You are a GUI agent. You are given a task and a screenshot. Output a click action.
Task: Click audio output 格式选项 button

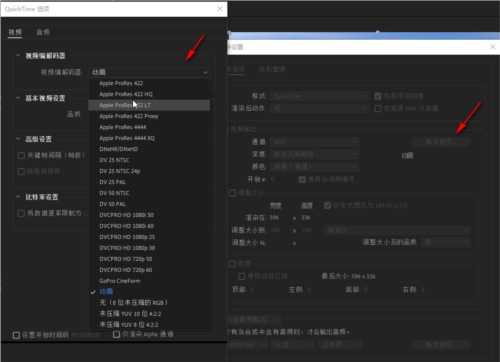(x=441, y=344)
